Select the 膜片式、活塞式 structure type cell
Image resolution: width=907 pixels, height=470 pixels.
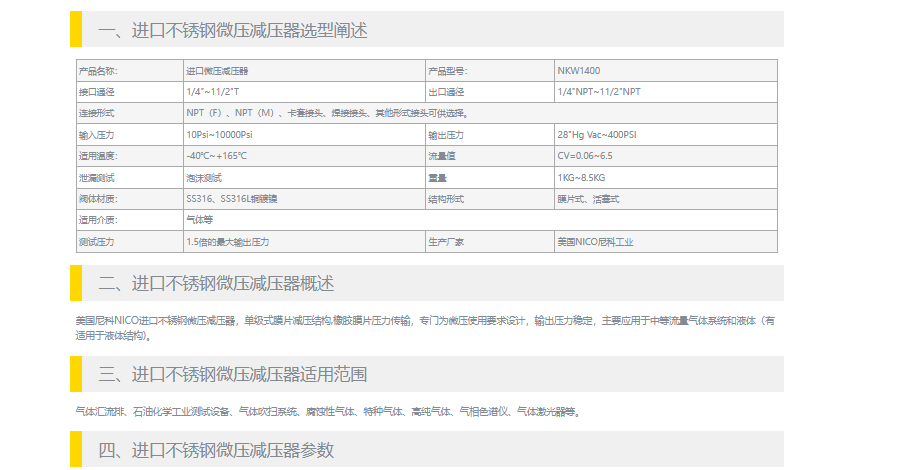[x=588, y=199]
